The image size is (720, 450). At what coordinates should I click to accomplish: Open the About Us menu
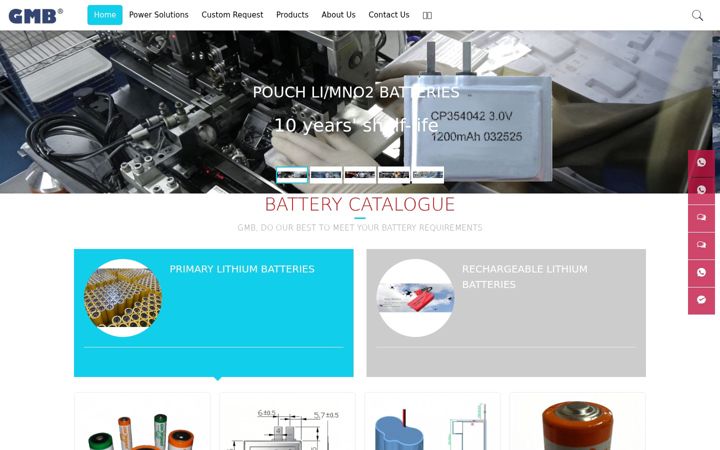(x=338, y=15)
